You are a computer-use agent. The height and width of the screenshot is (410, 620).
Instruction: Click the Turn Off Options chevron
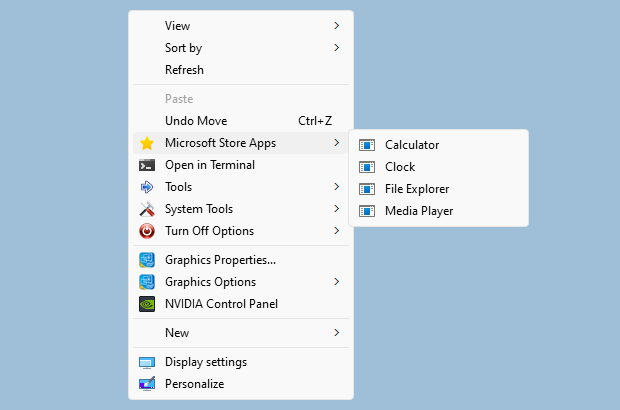point(336,231)
